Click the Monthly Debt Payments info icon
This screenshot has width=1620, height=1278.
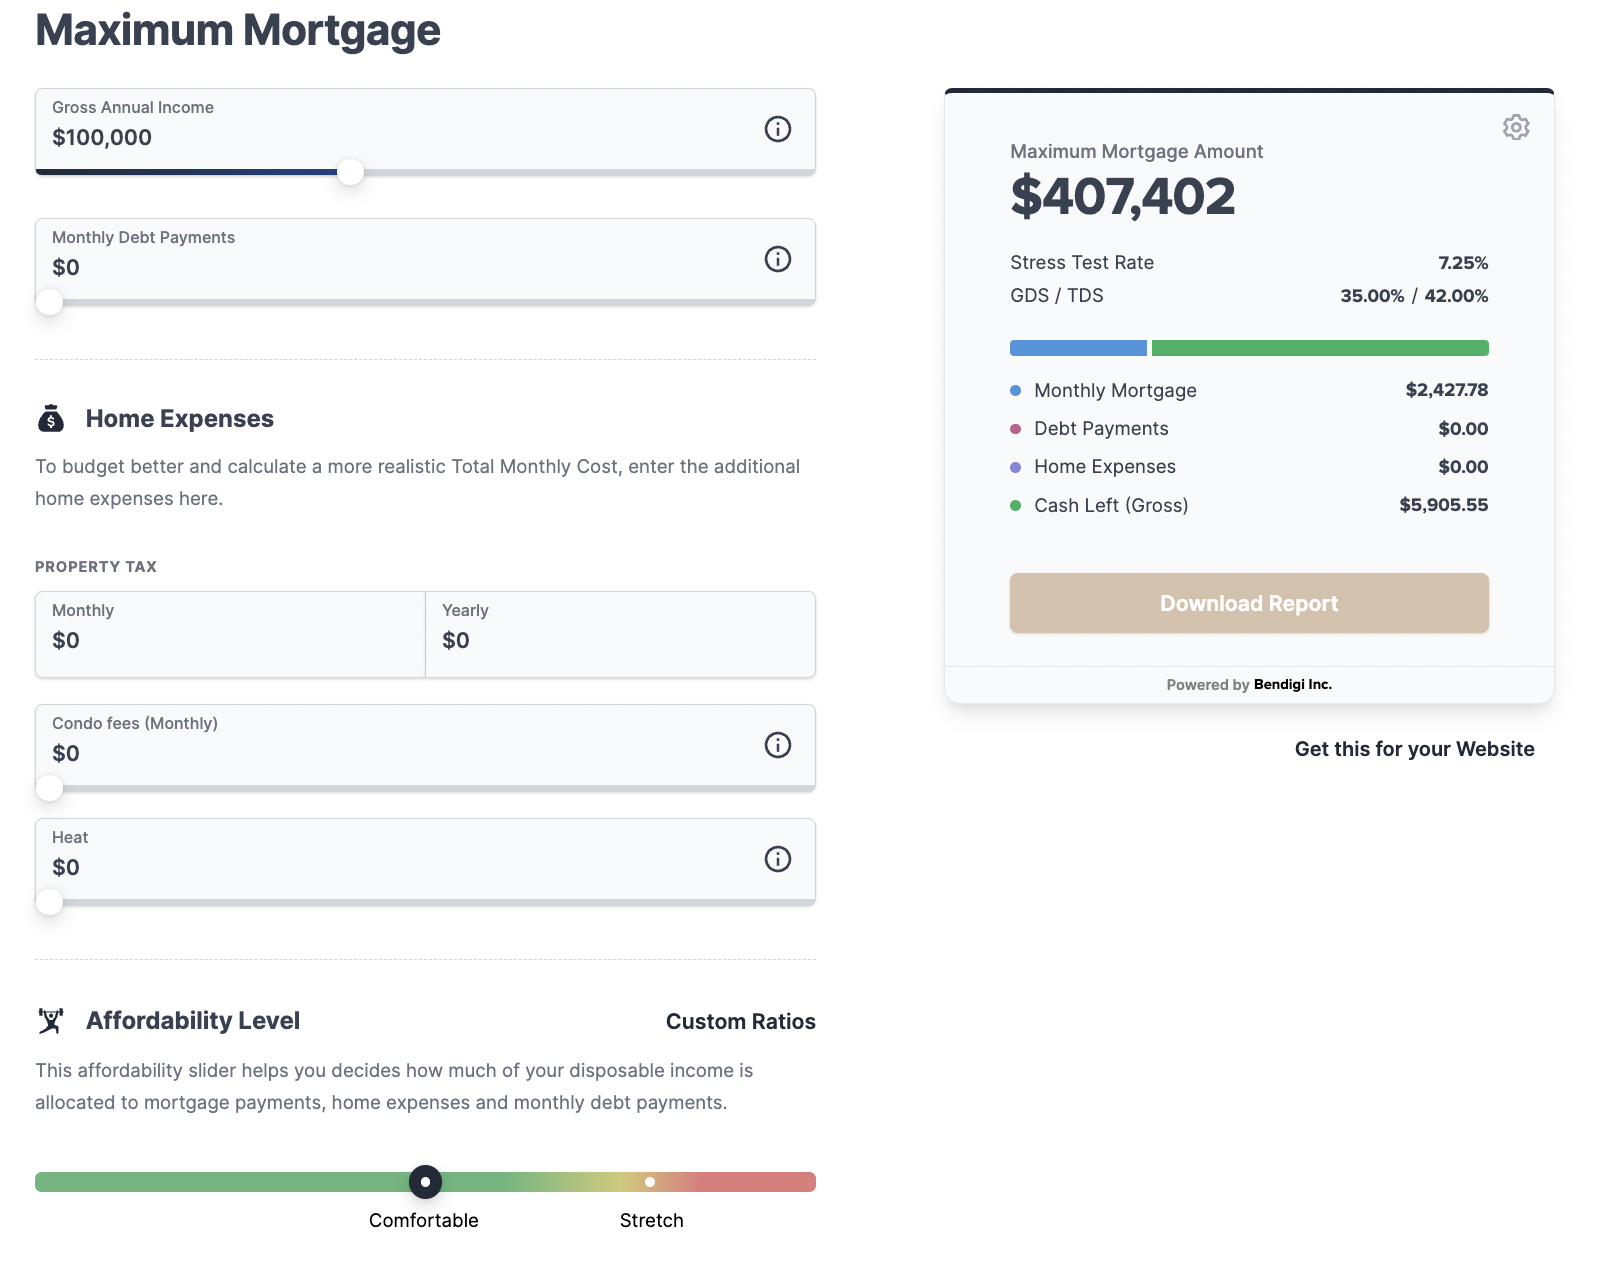[x=779, y=259]
